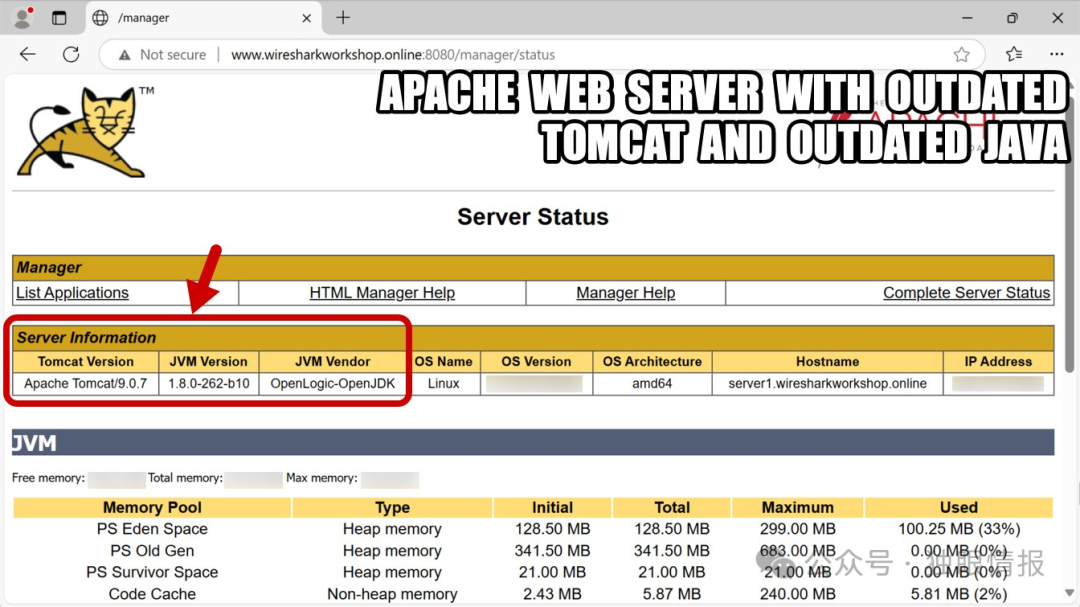Viewport: 1080px width, 607px height.
Task: Click the Maximum column header
Action: coord(798,508)
